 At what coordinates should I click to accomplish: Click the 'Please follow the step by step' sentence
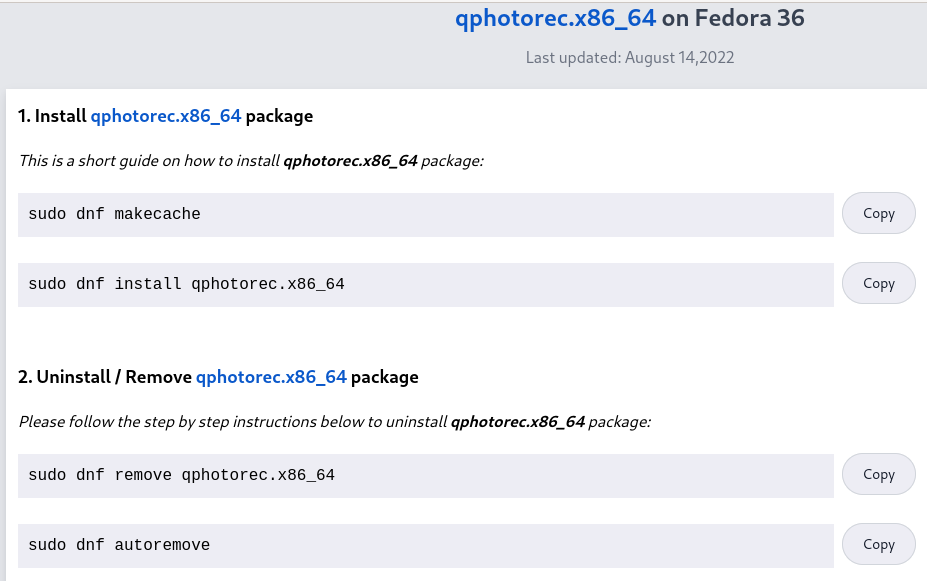(x=335, y=422)
